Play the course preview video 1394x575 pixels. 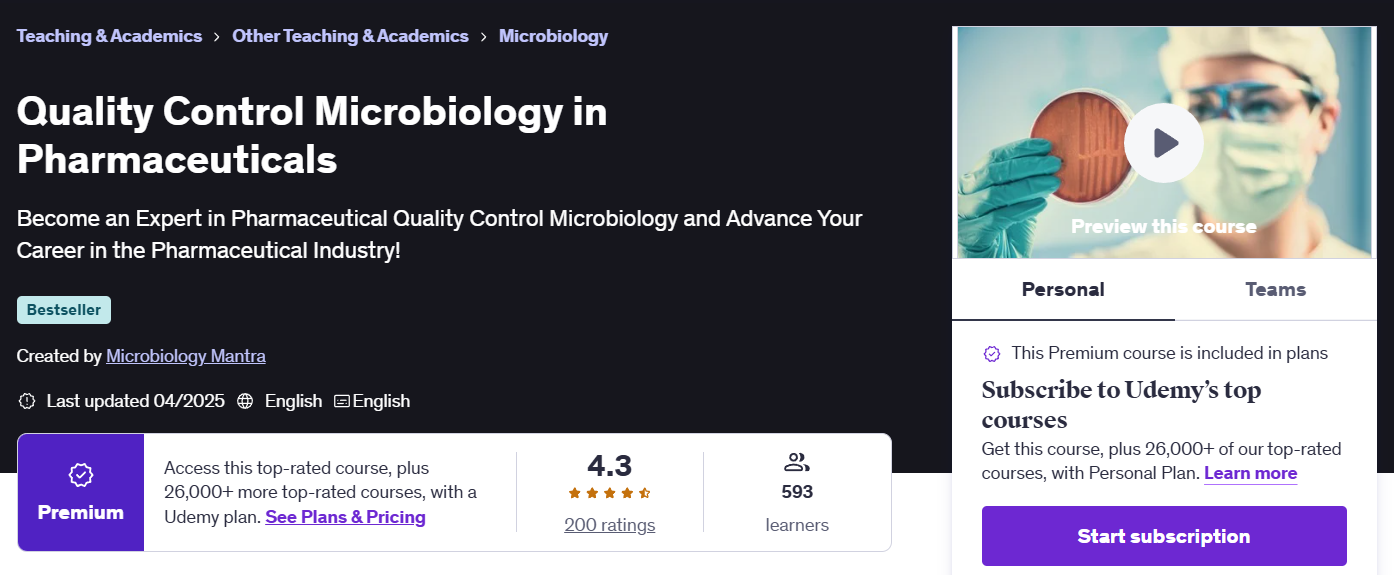pyautogui.click(x=1163, y=143)
